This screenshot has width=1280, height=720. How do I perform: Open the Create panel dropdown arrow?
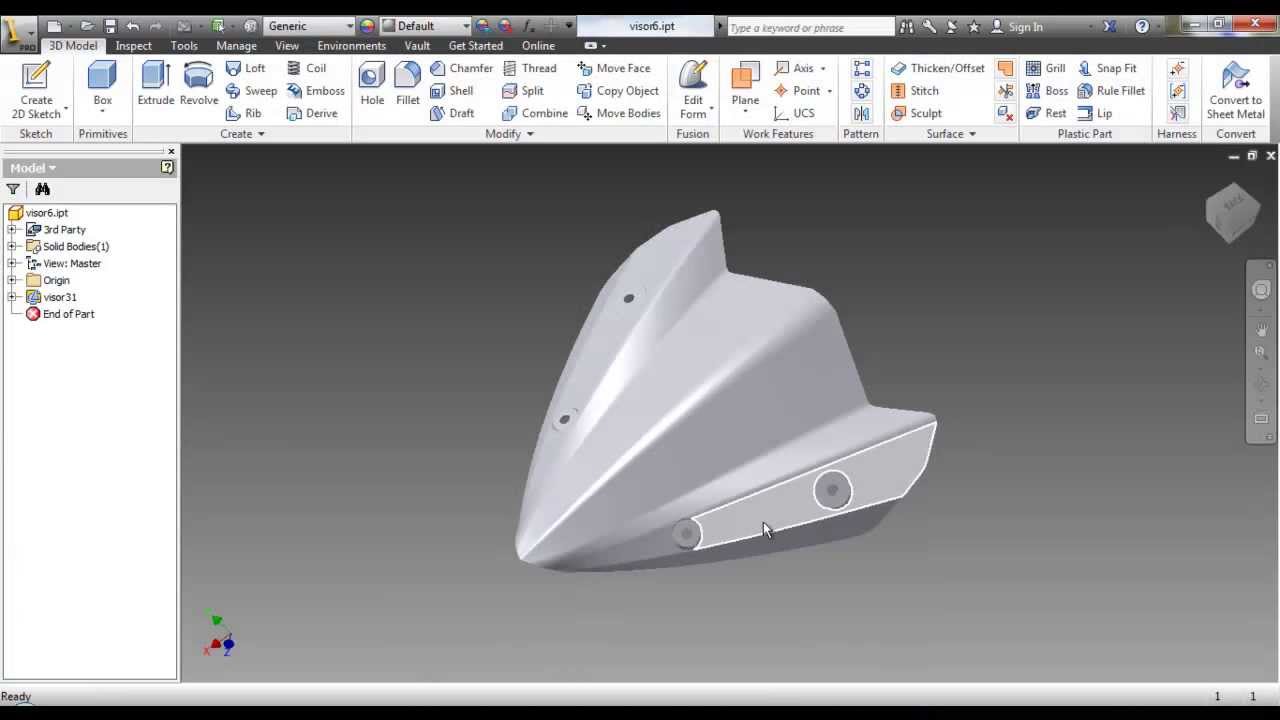coord(261,134)
